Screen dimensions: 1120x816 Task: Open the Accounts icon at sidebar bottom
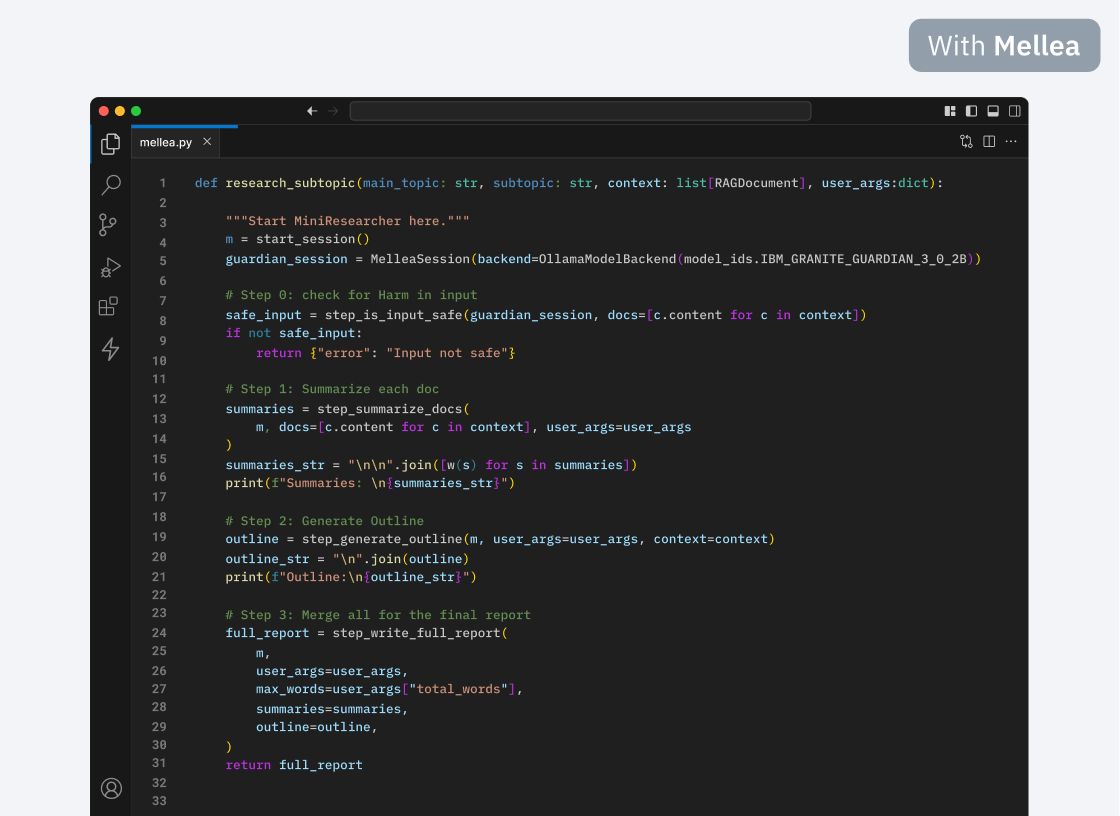(111, 788)
